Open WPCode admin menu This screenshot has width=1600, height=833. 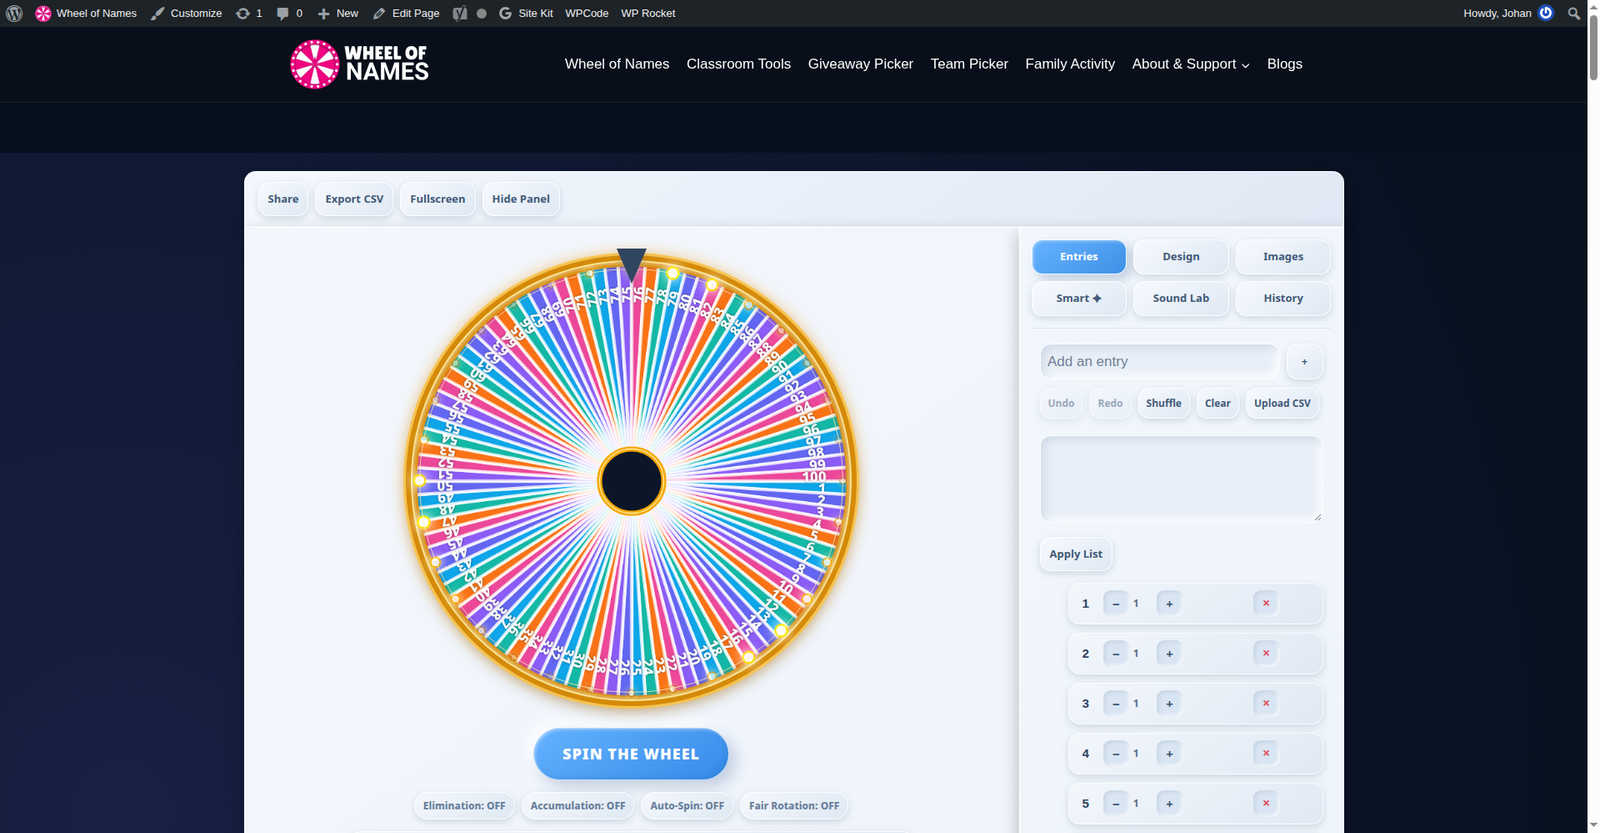click(x=587, y=13)
